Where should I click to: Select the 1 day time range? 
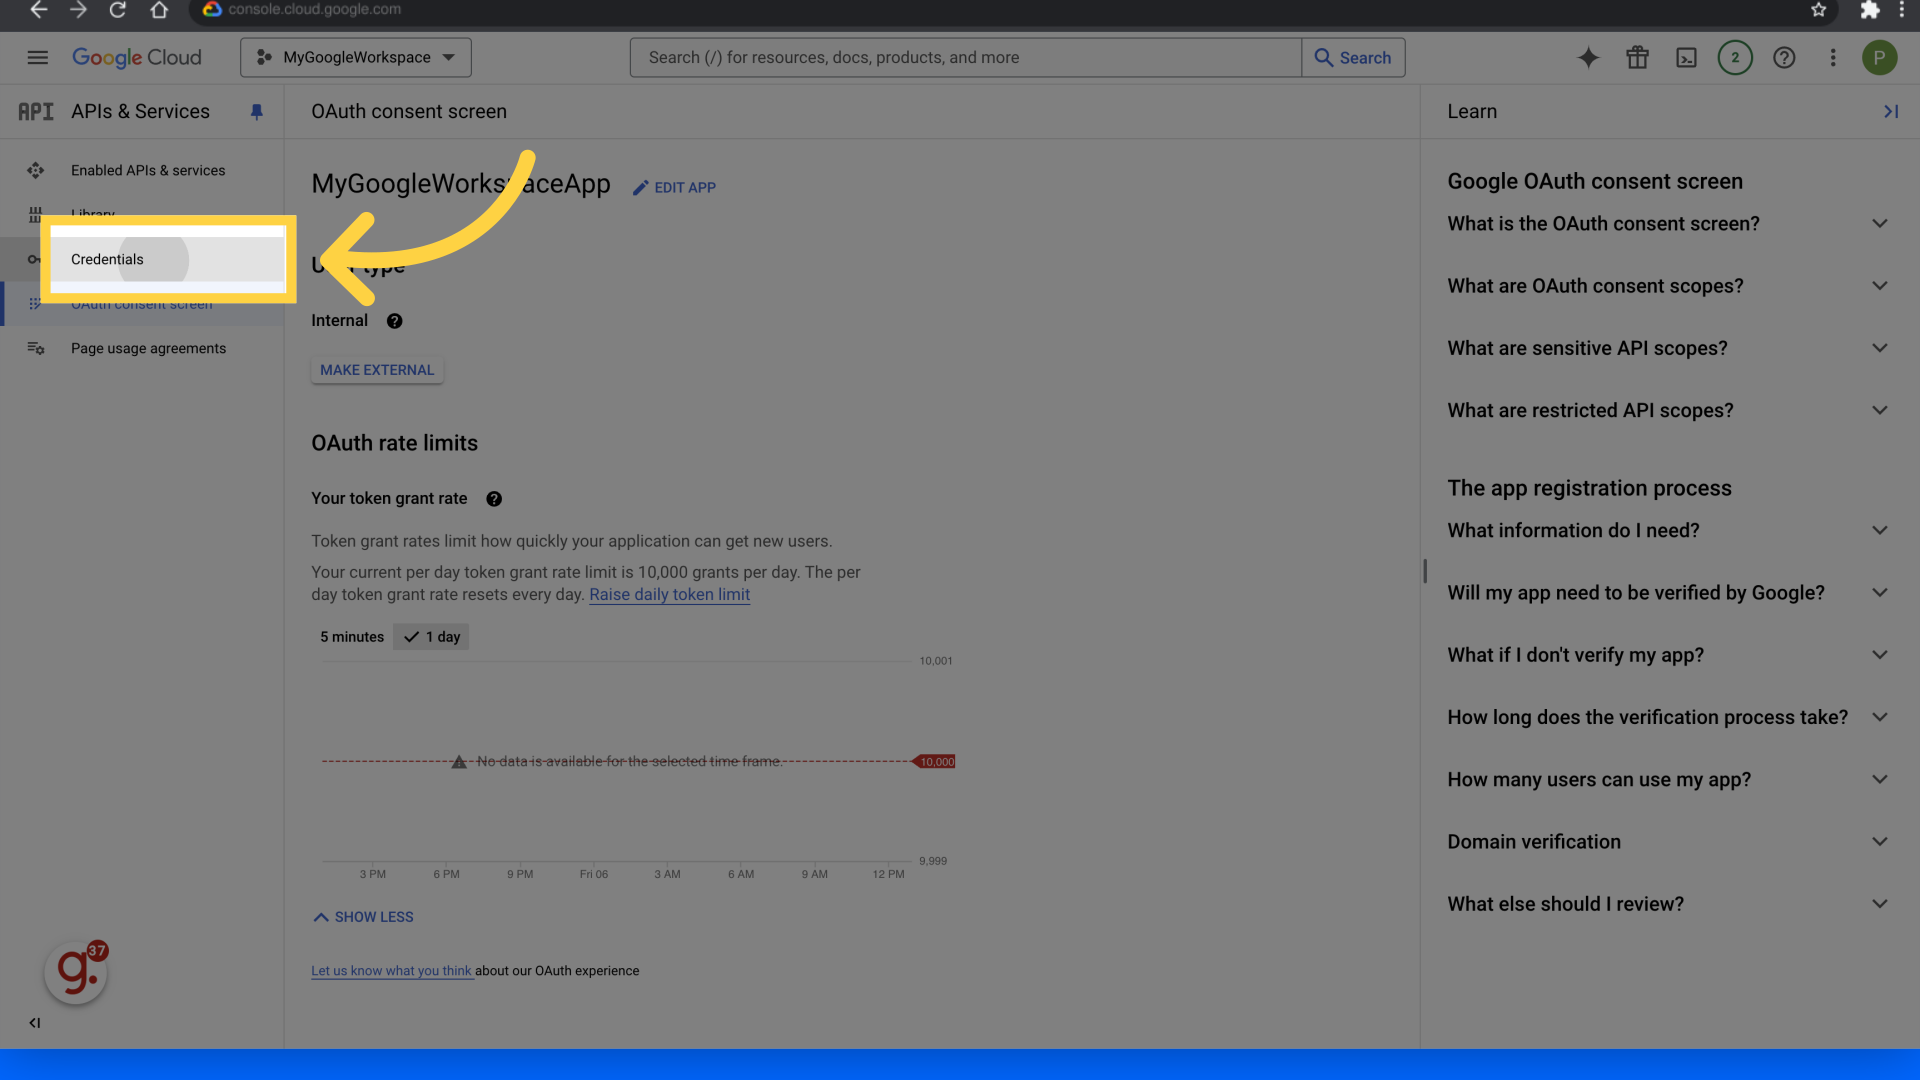[x=431, y=637]
